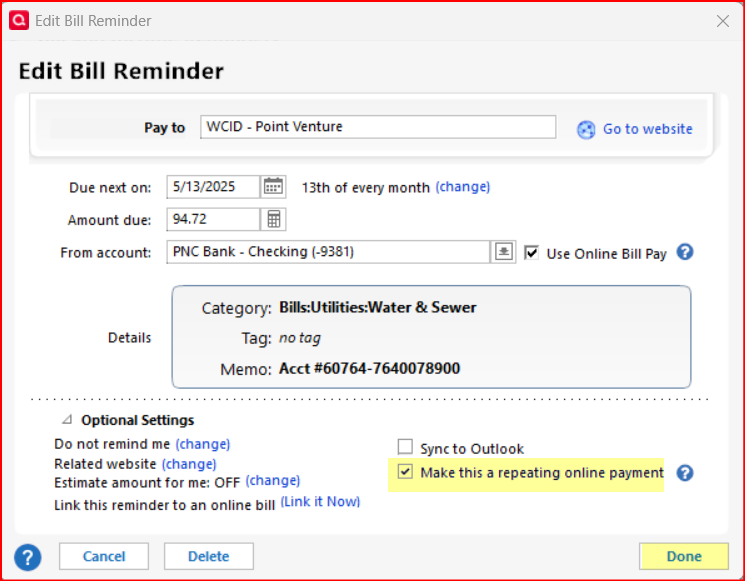Click the Amount due field showing 94.72

213,219
